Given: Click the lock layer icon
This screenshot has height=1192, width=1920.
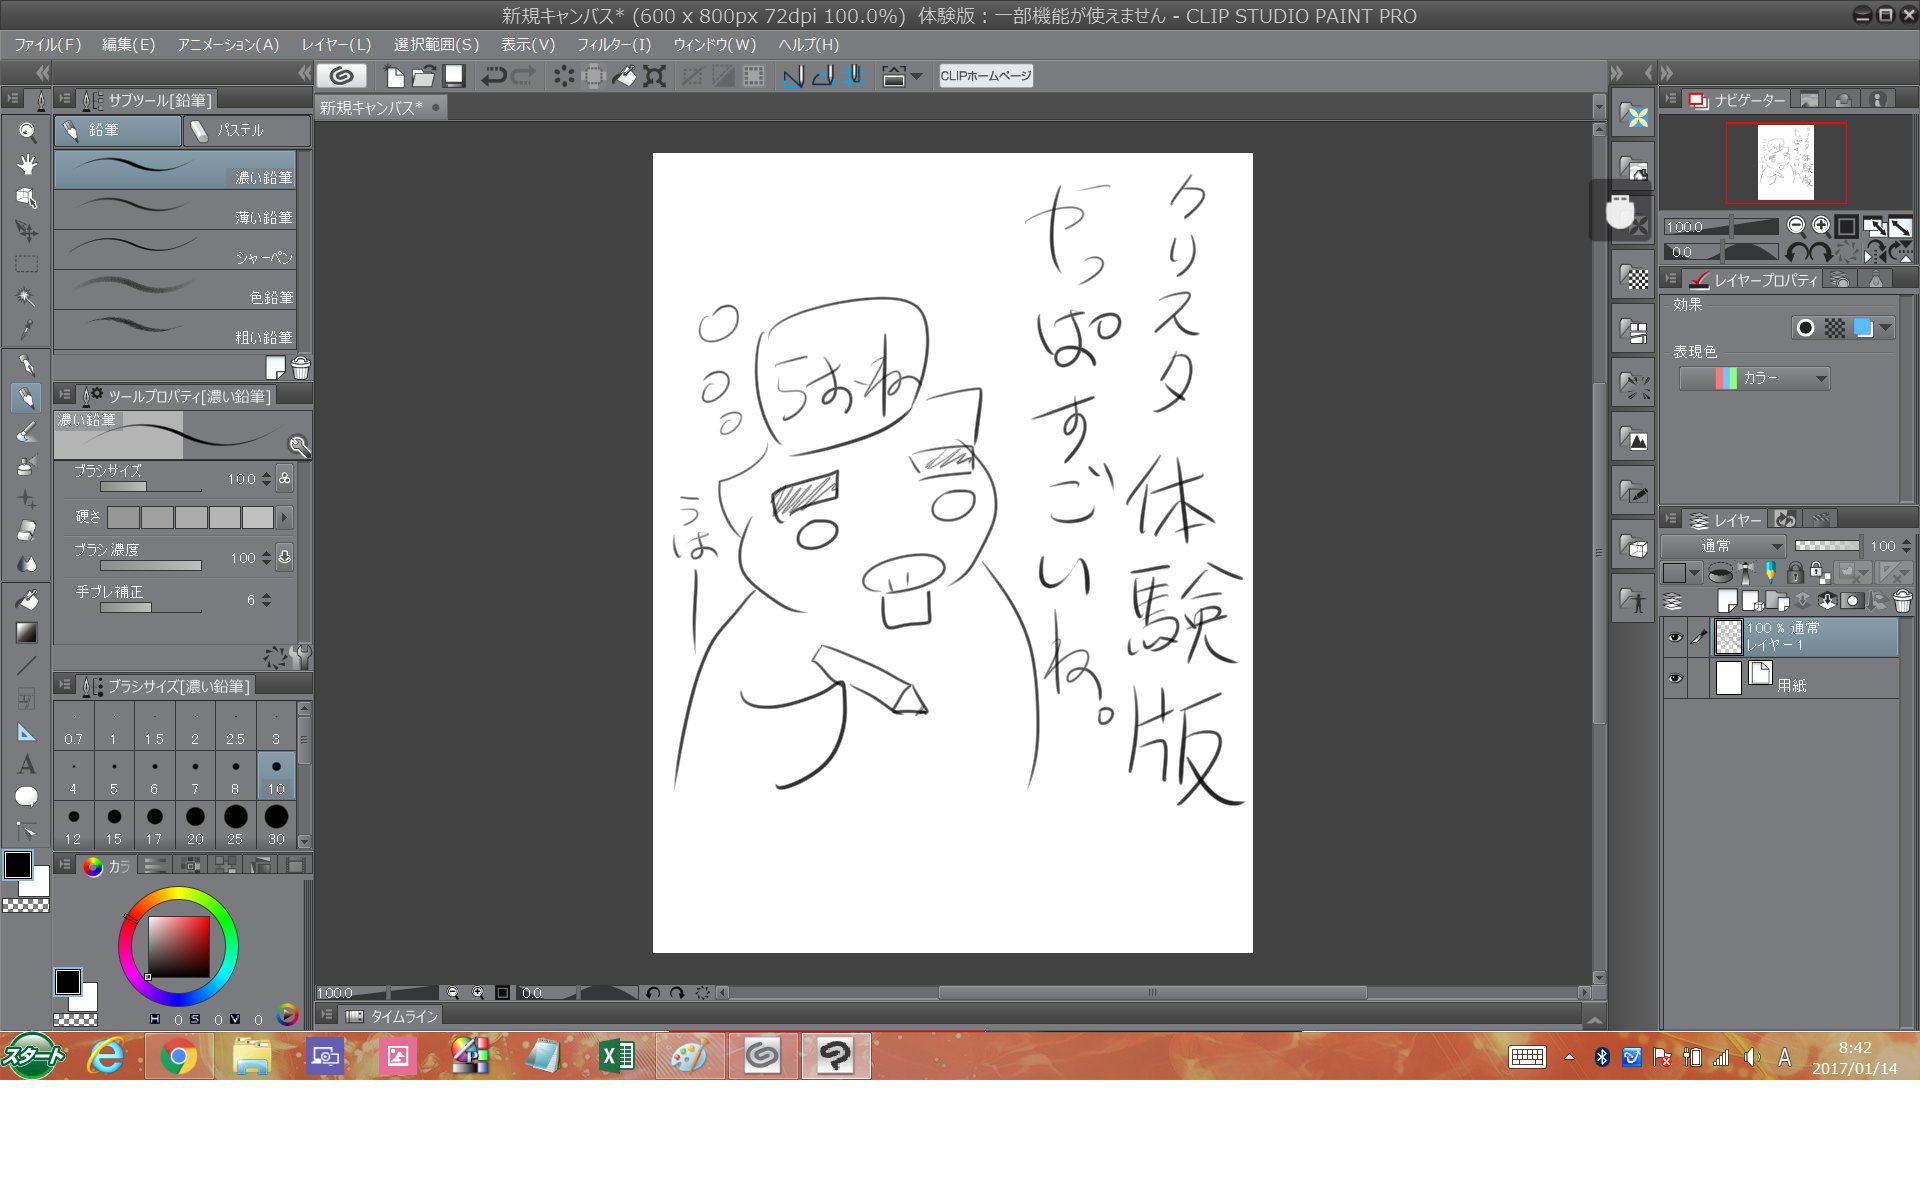Looking at the screenshot, I should click(x=1795, y=573).
